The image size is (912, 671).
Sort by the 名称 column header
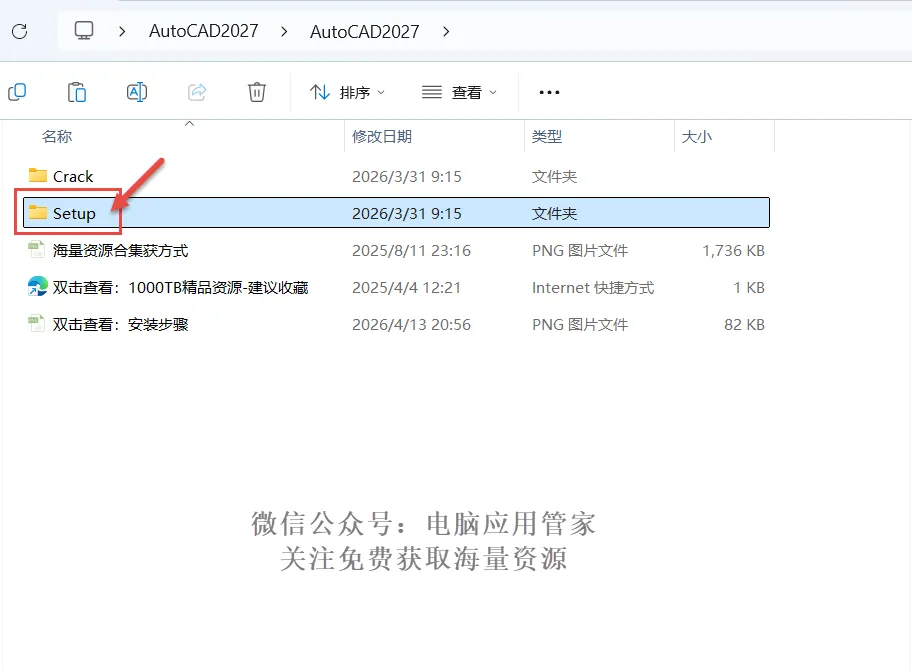(57, 137)
